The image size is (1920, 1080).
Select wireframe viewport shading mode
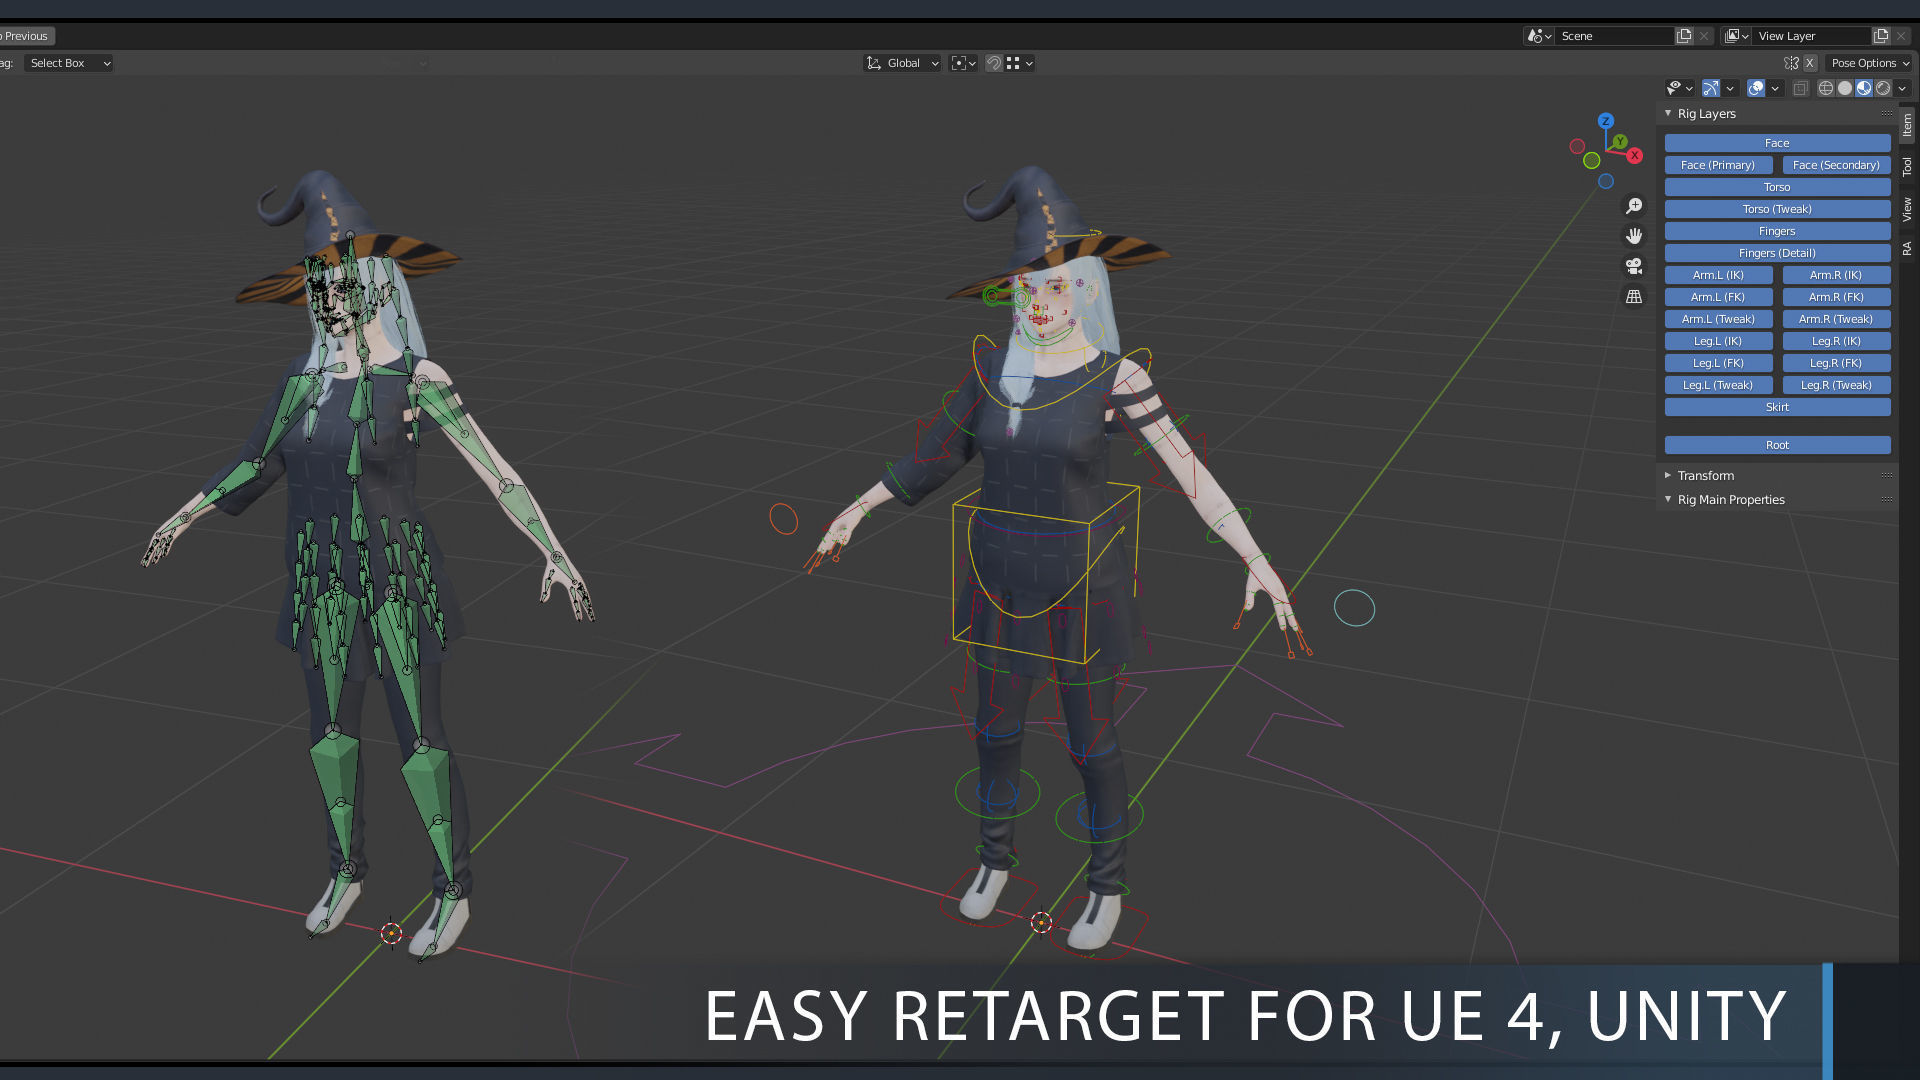(1826, 88)
